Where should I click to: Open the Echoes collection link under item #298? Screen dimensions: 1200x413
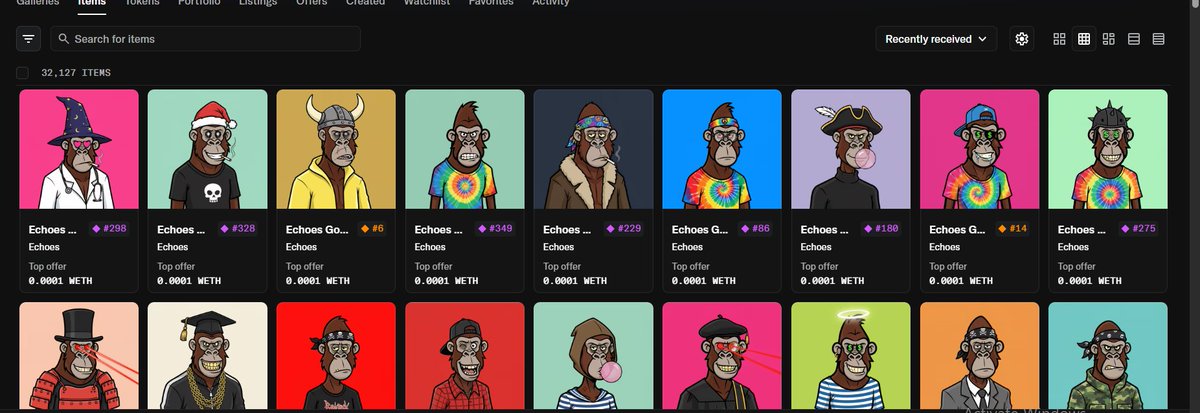coord(43,246)
